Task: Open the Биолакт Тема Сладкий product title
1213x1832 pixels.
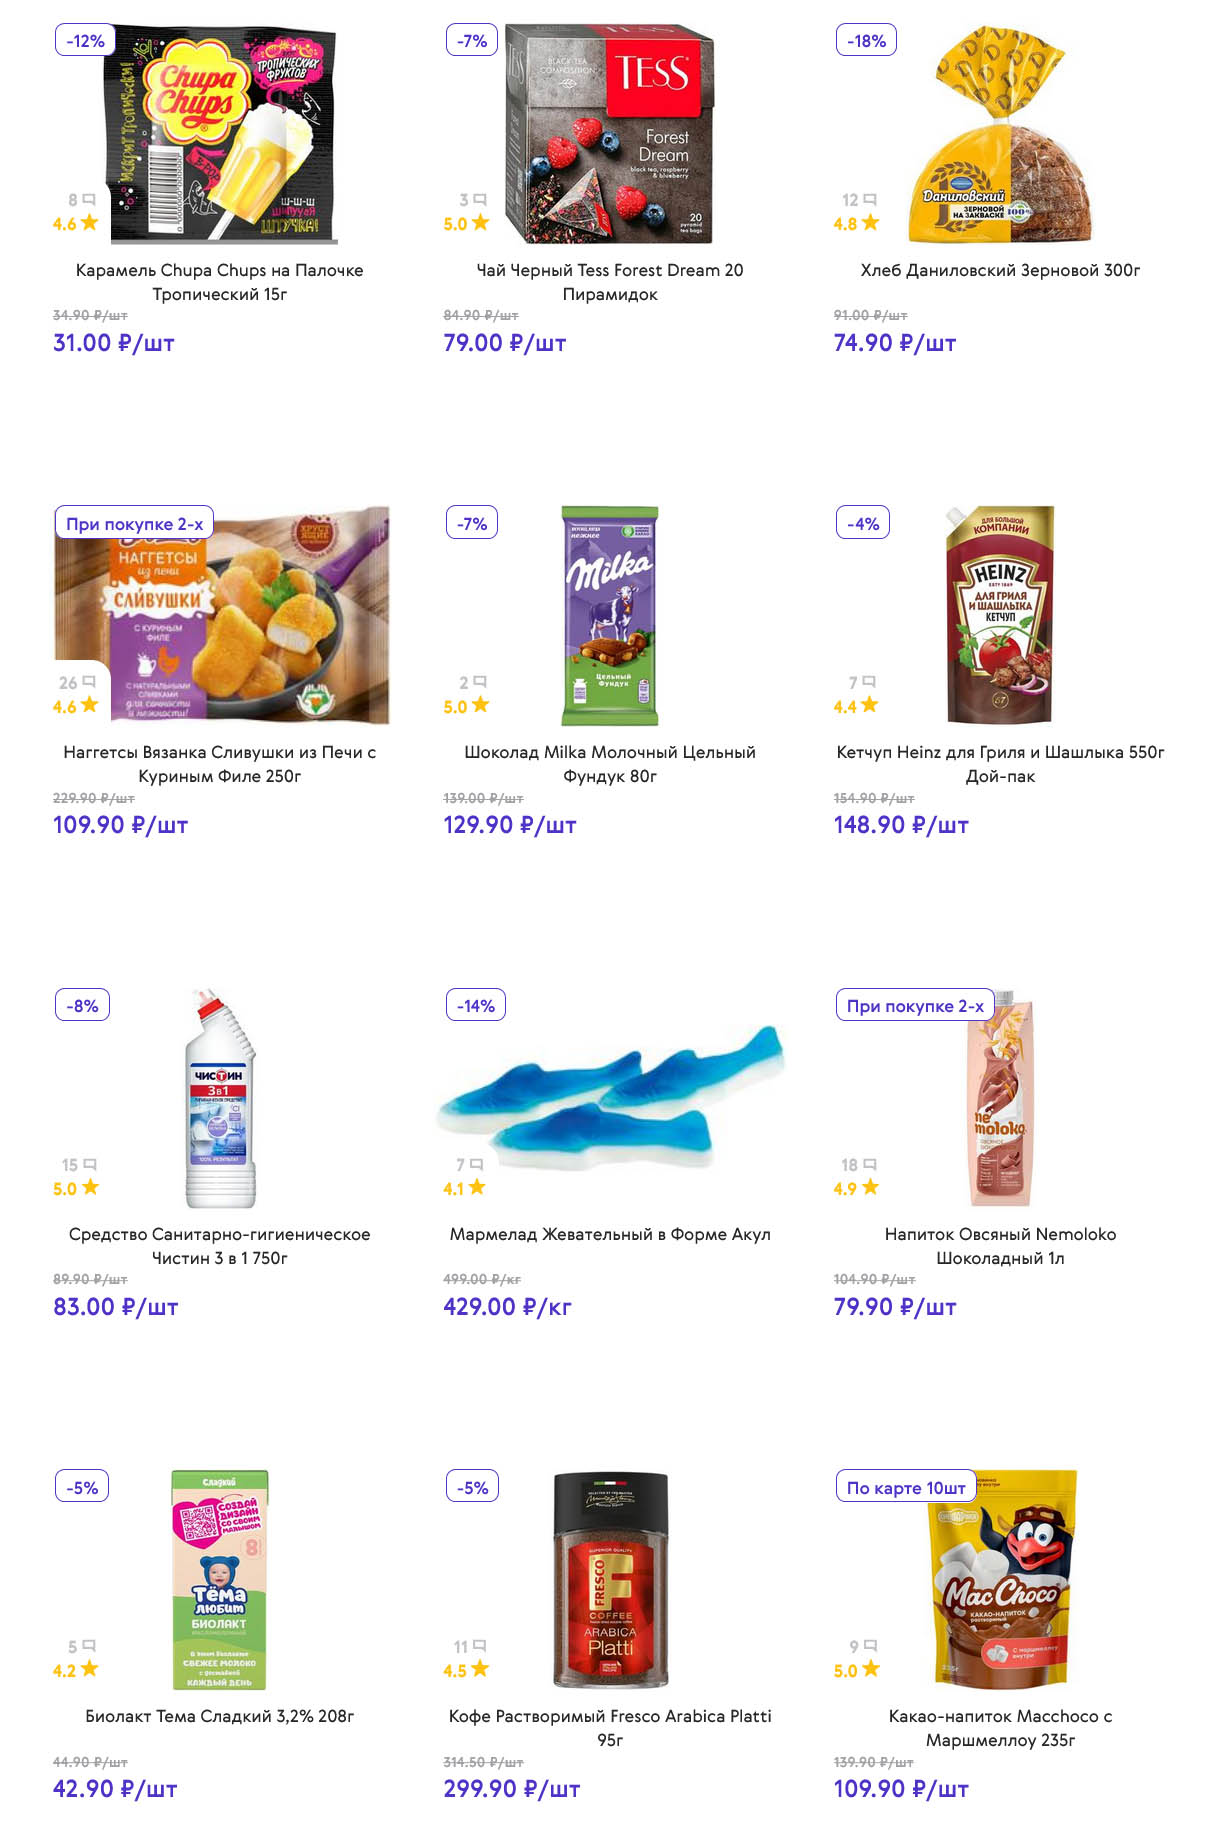Action: click(x=220, y=1716)
